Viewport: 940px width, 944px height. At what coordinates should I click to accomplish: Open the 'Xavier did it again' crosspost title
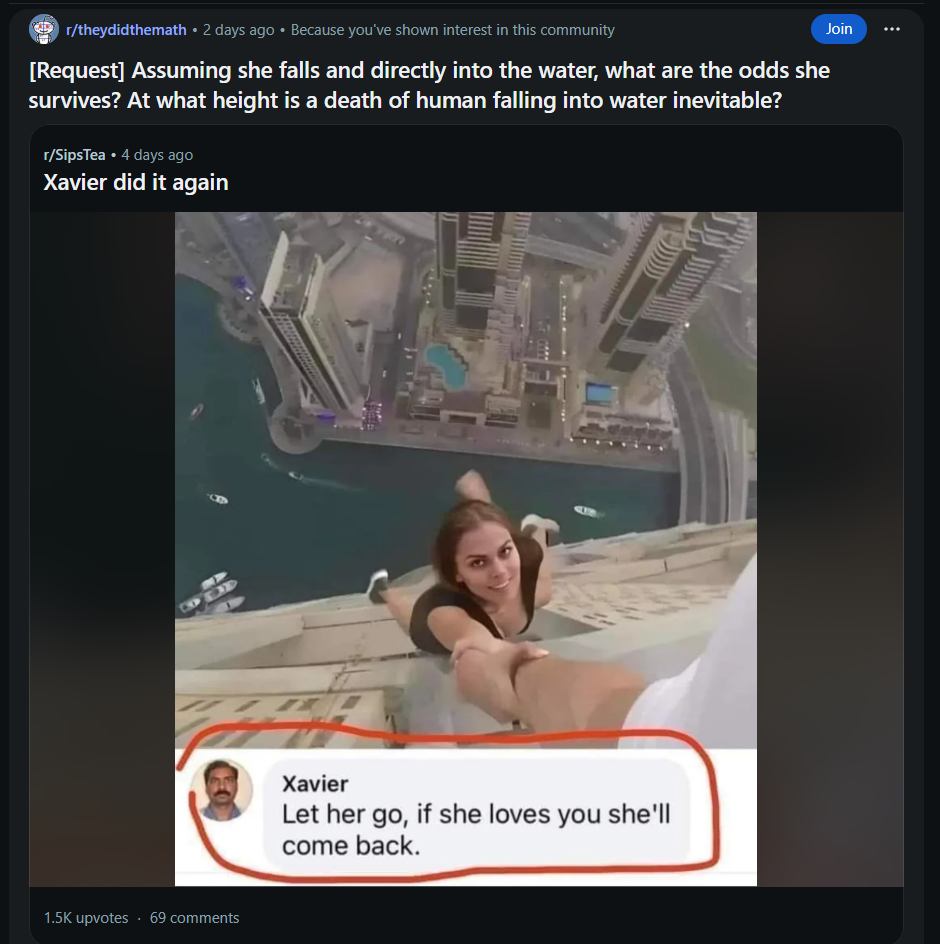coord(136,183)
